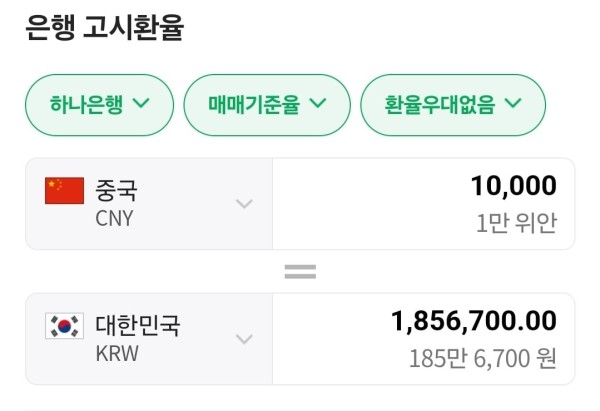Screen dimensions: 600x411
Task: Click the chevron in the 환율우대없음 pill
Action: 513,103
